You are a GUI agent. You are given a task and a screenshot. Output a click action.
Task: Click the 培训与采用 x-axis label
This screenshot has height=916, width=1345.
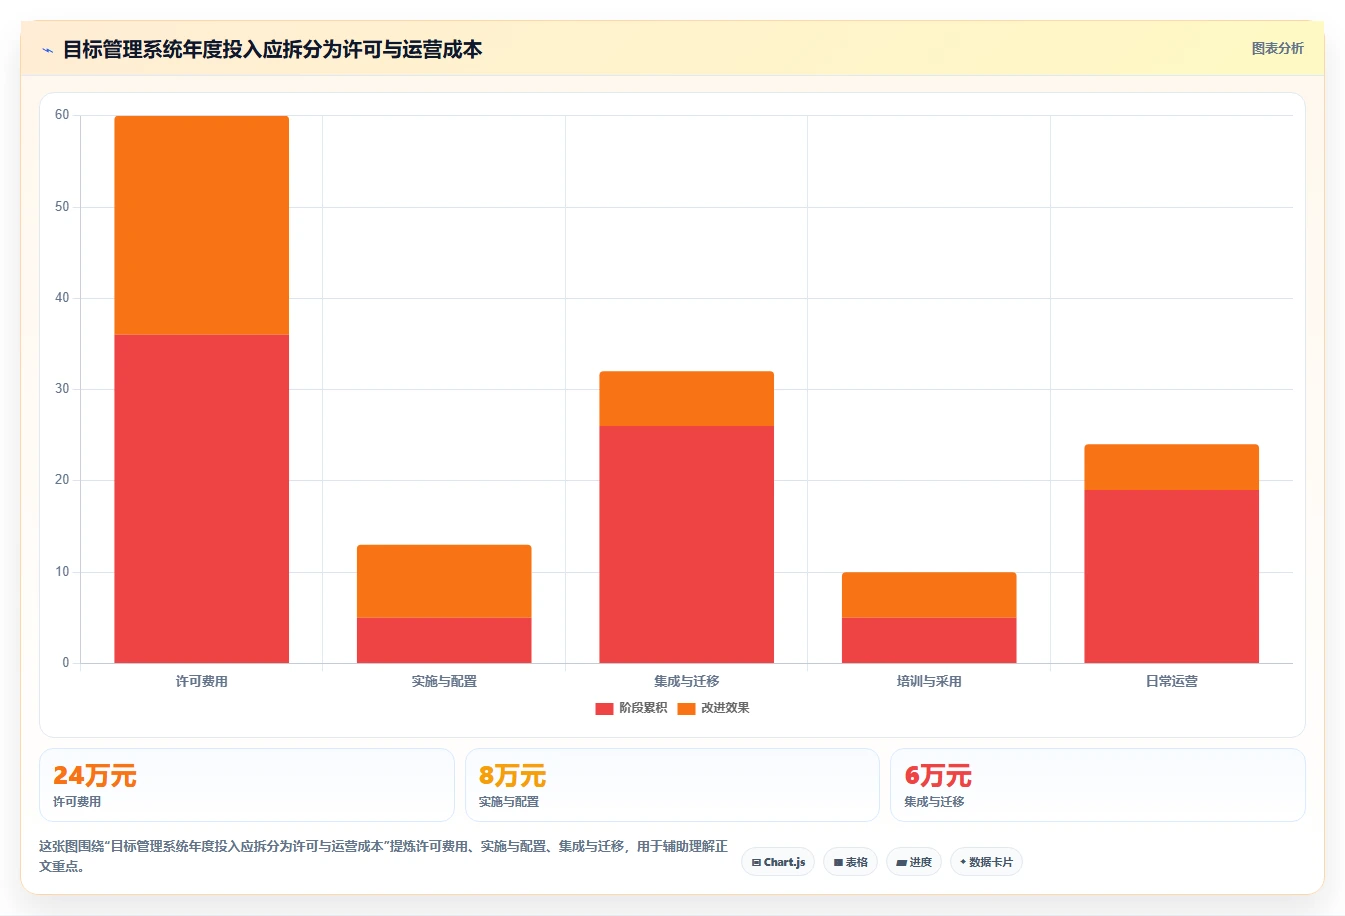[929, 681]
